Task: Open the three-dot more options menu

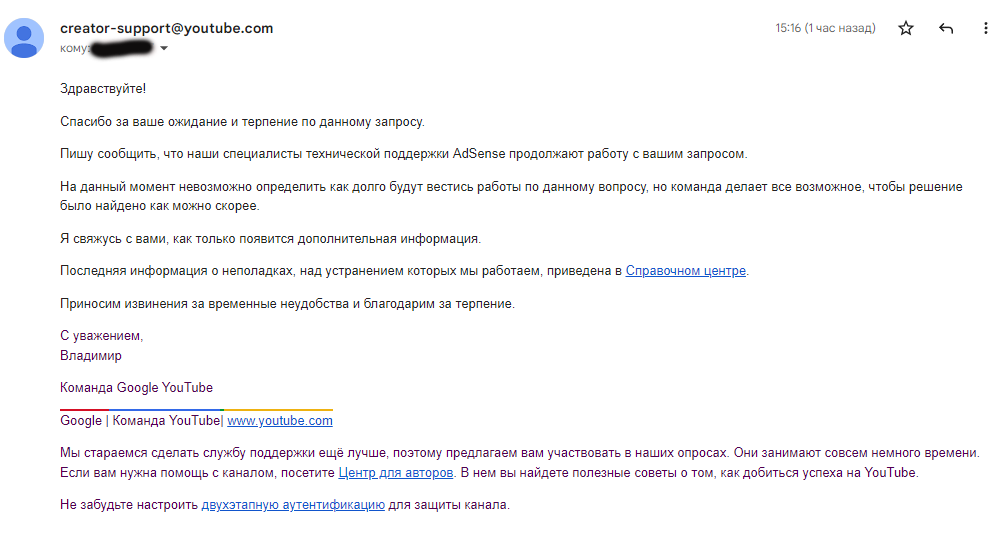Action: pos(985,29)
